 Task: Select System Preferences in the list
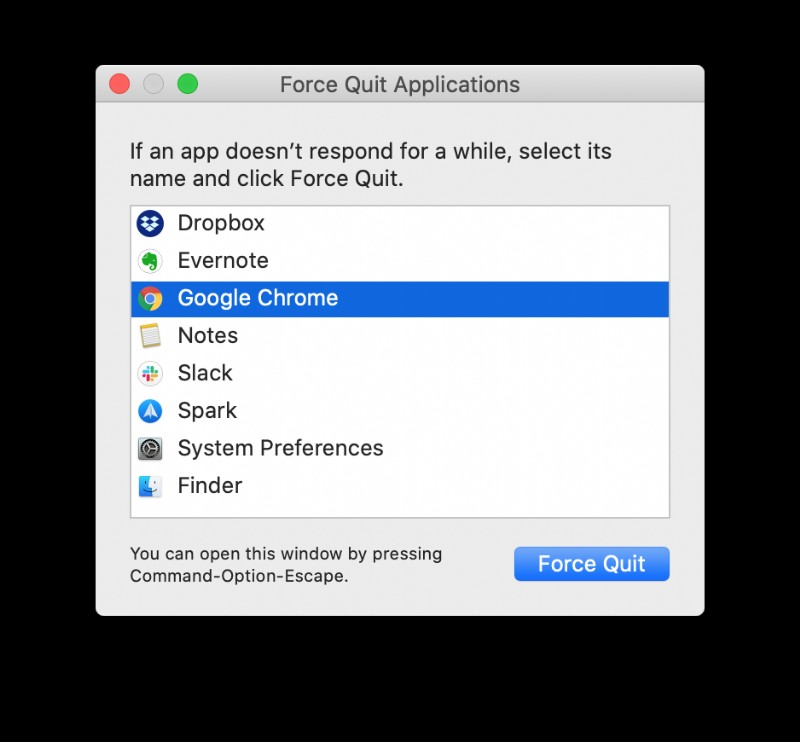(x=280, y=448)
